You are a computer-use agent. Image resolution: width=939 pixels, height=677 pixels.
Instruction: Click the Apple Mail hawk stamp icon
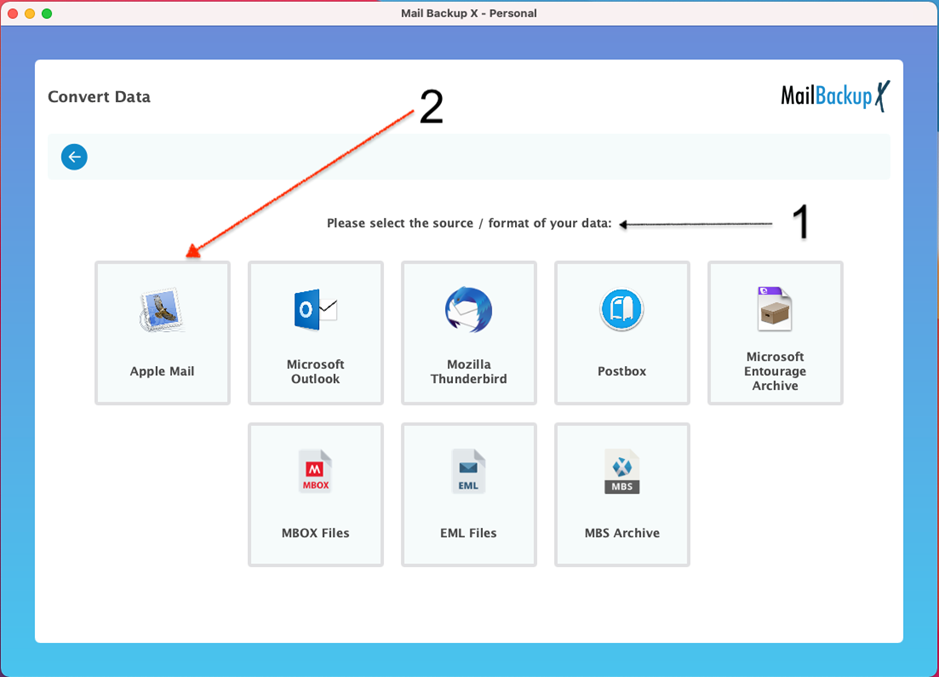click(162, 310)
